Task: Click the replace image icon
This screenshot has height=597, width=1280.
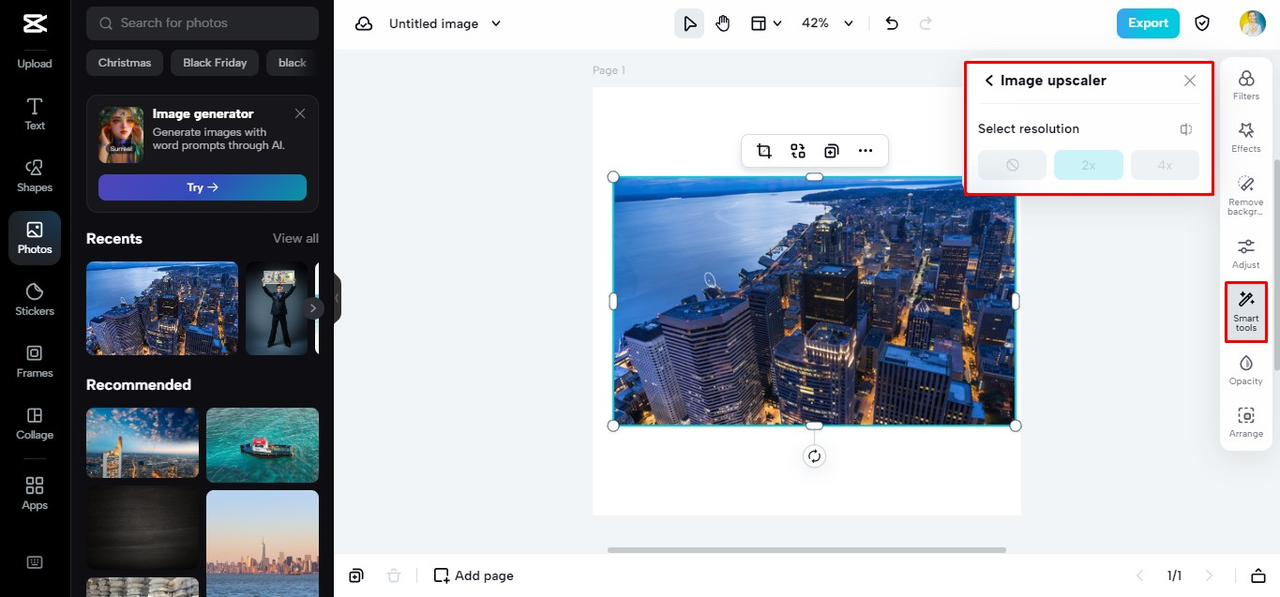Action: pos(798,151)
